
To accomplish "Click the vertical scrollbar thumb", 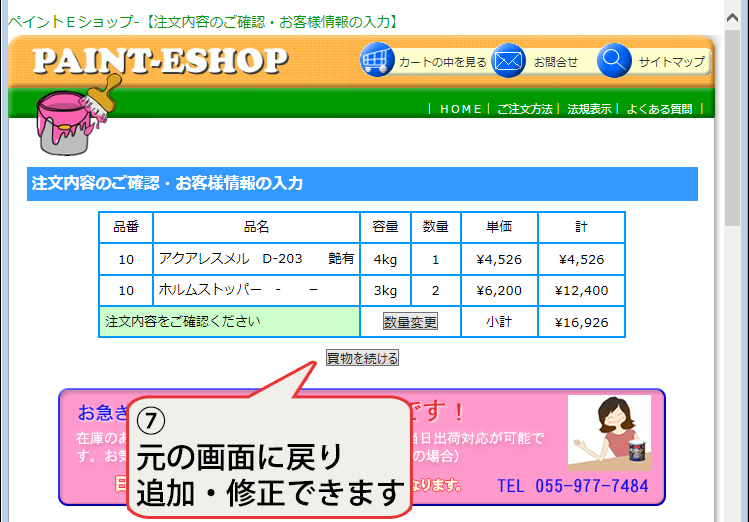I will tap(732, 127).
